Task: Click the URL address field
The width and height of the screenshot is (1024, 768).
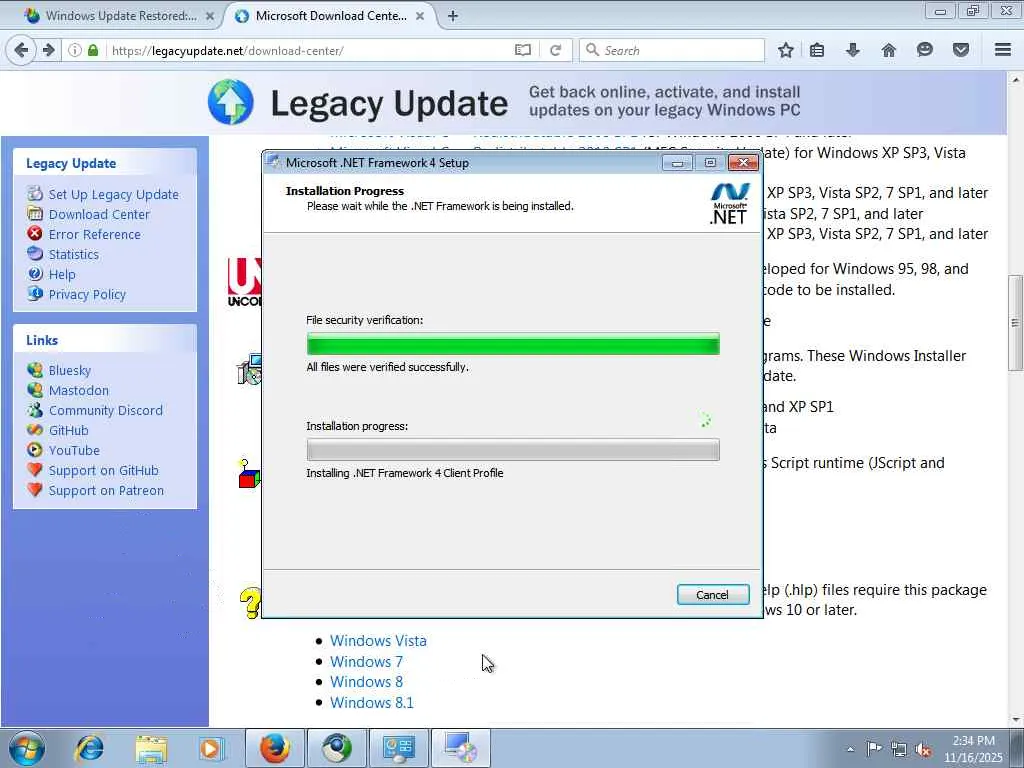Action: [x=310, y=50]
